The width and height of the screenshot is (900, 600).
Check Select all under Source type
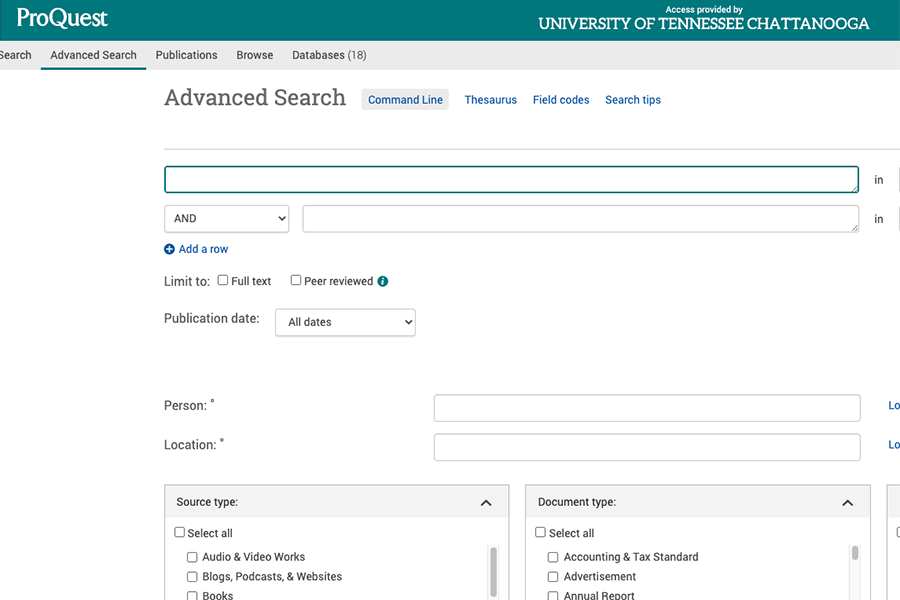[180, 532]
